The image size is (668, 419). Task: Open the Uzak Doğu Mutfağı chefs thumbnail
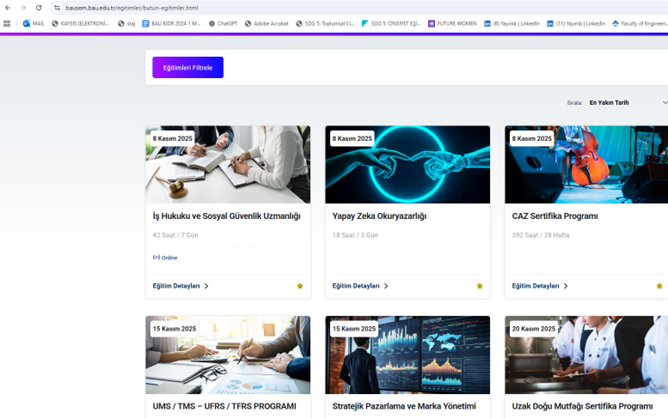(x=586, y=355)
